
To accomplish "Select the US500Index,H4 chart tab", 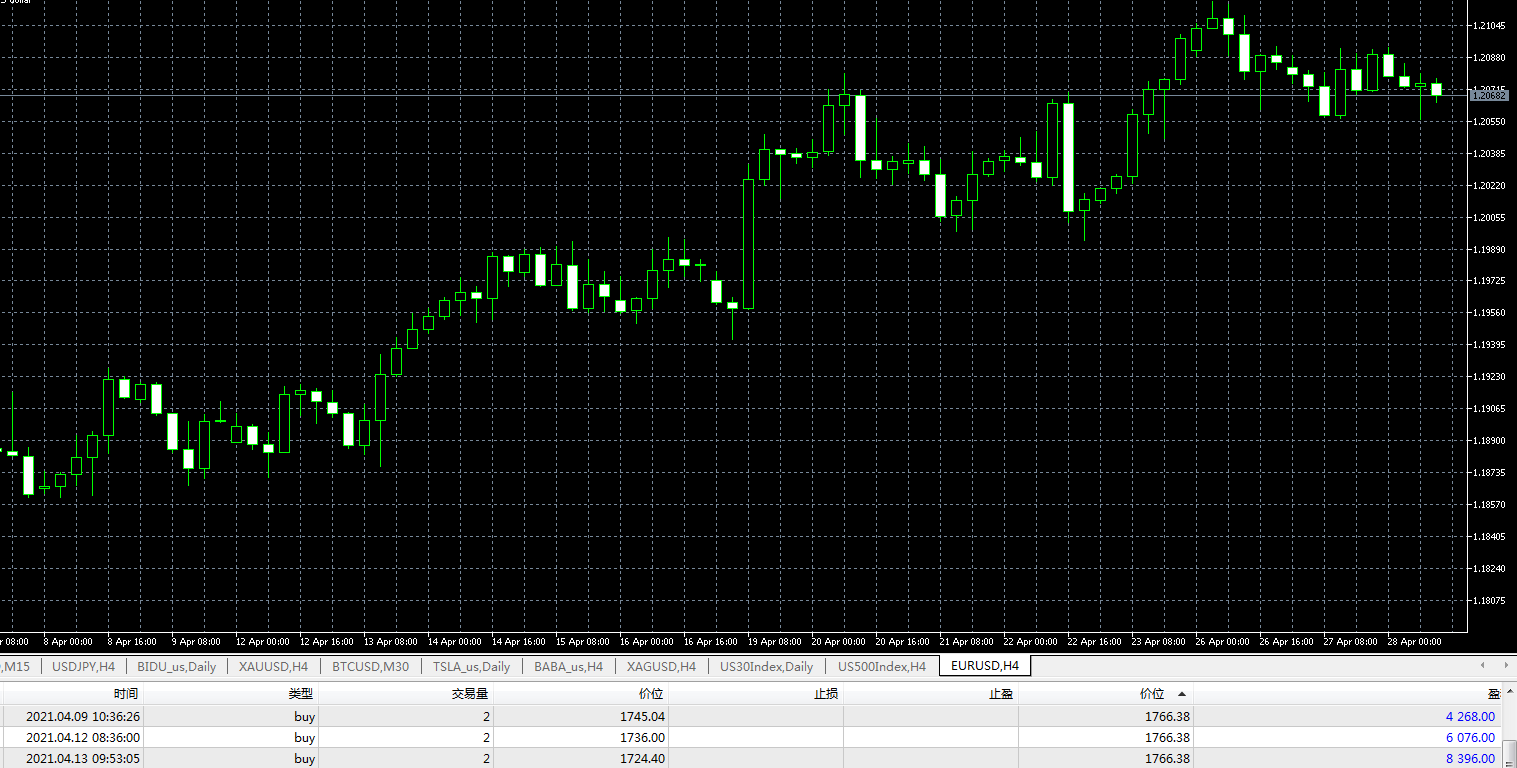I will 882,666.
